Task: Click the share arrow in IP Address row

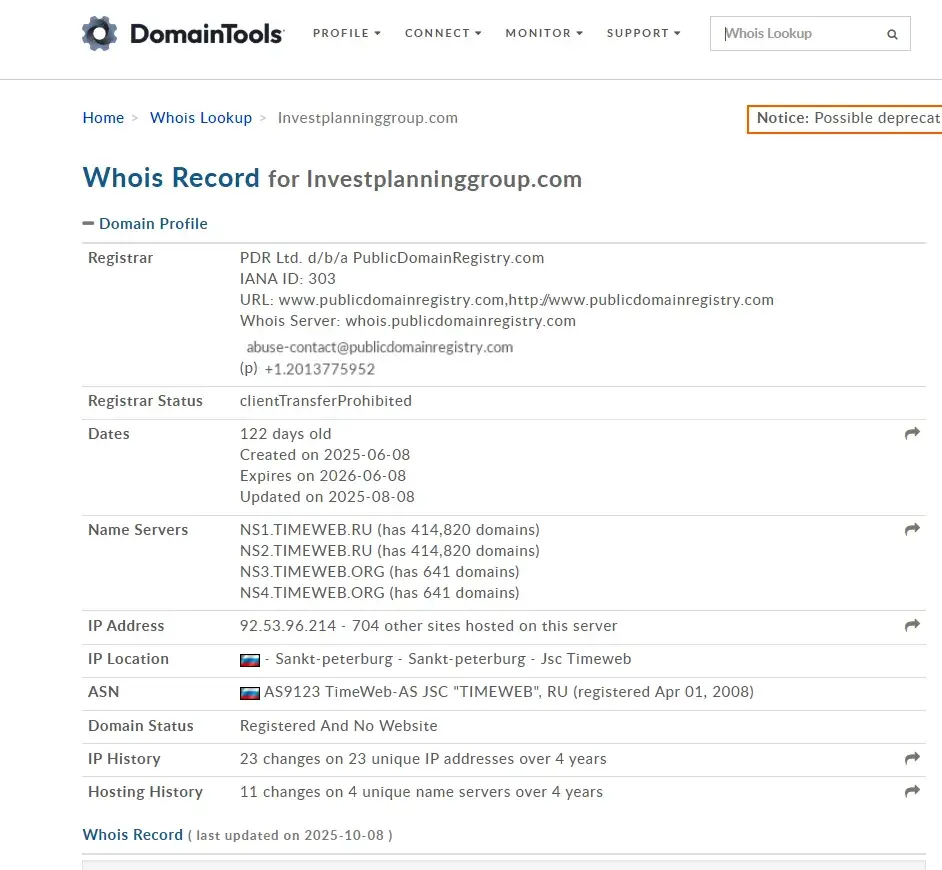Action: [x=912, y=625]
